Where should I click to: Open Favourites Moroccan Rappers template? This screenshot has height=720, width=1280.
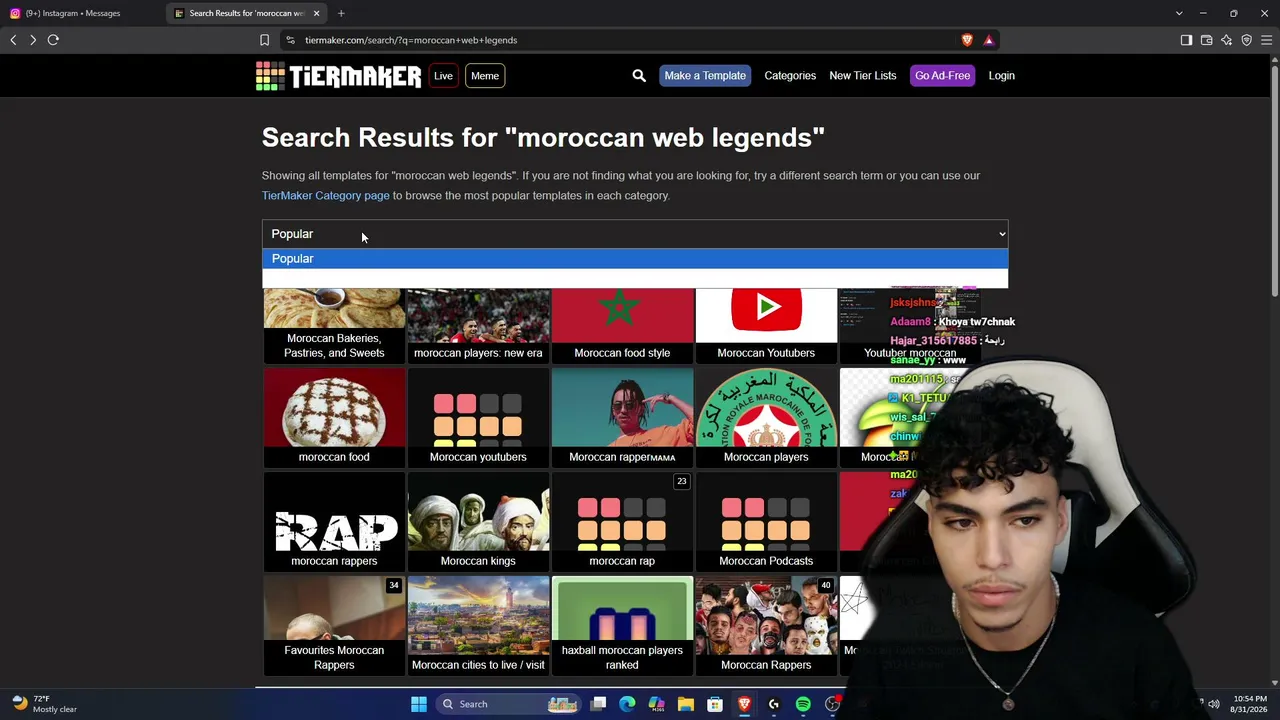[x=334, y=625]
